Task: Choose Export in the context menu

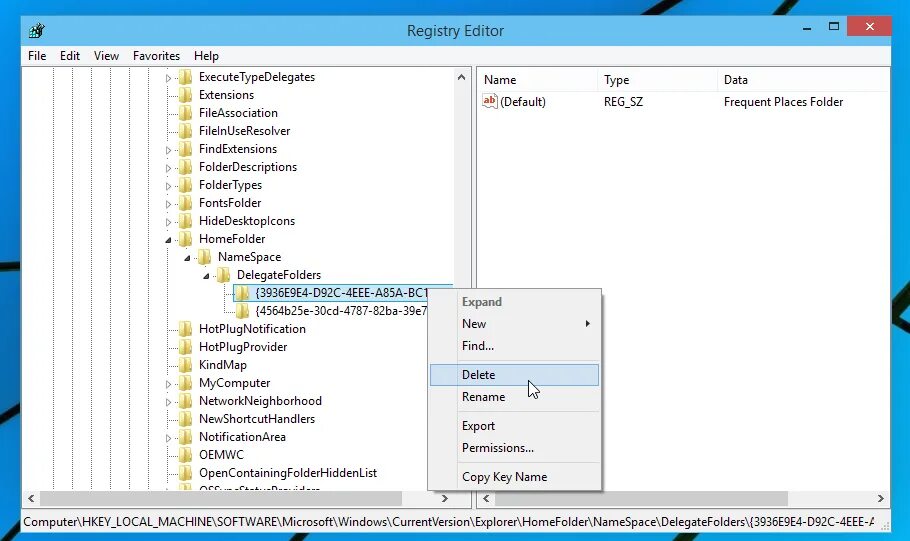Action: (514, 425)
